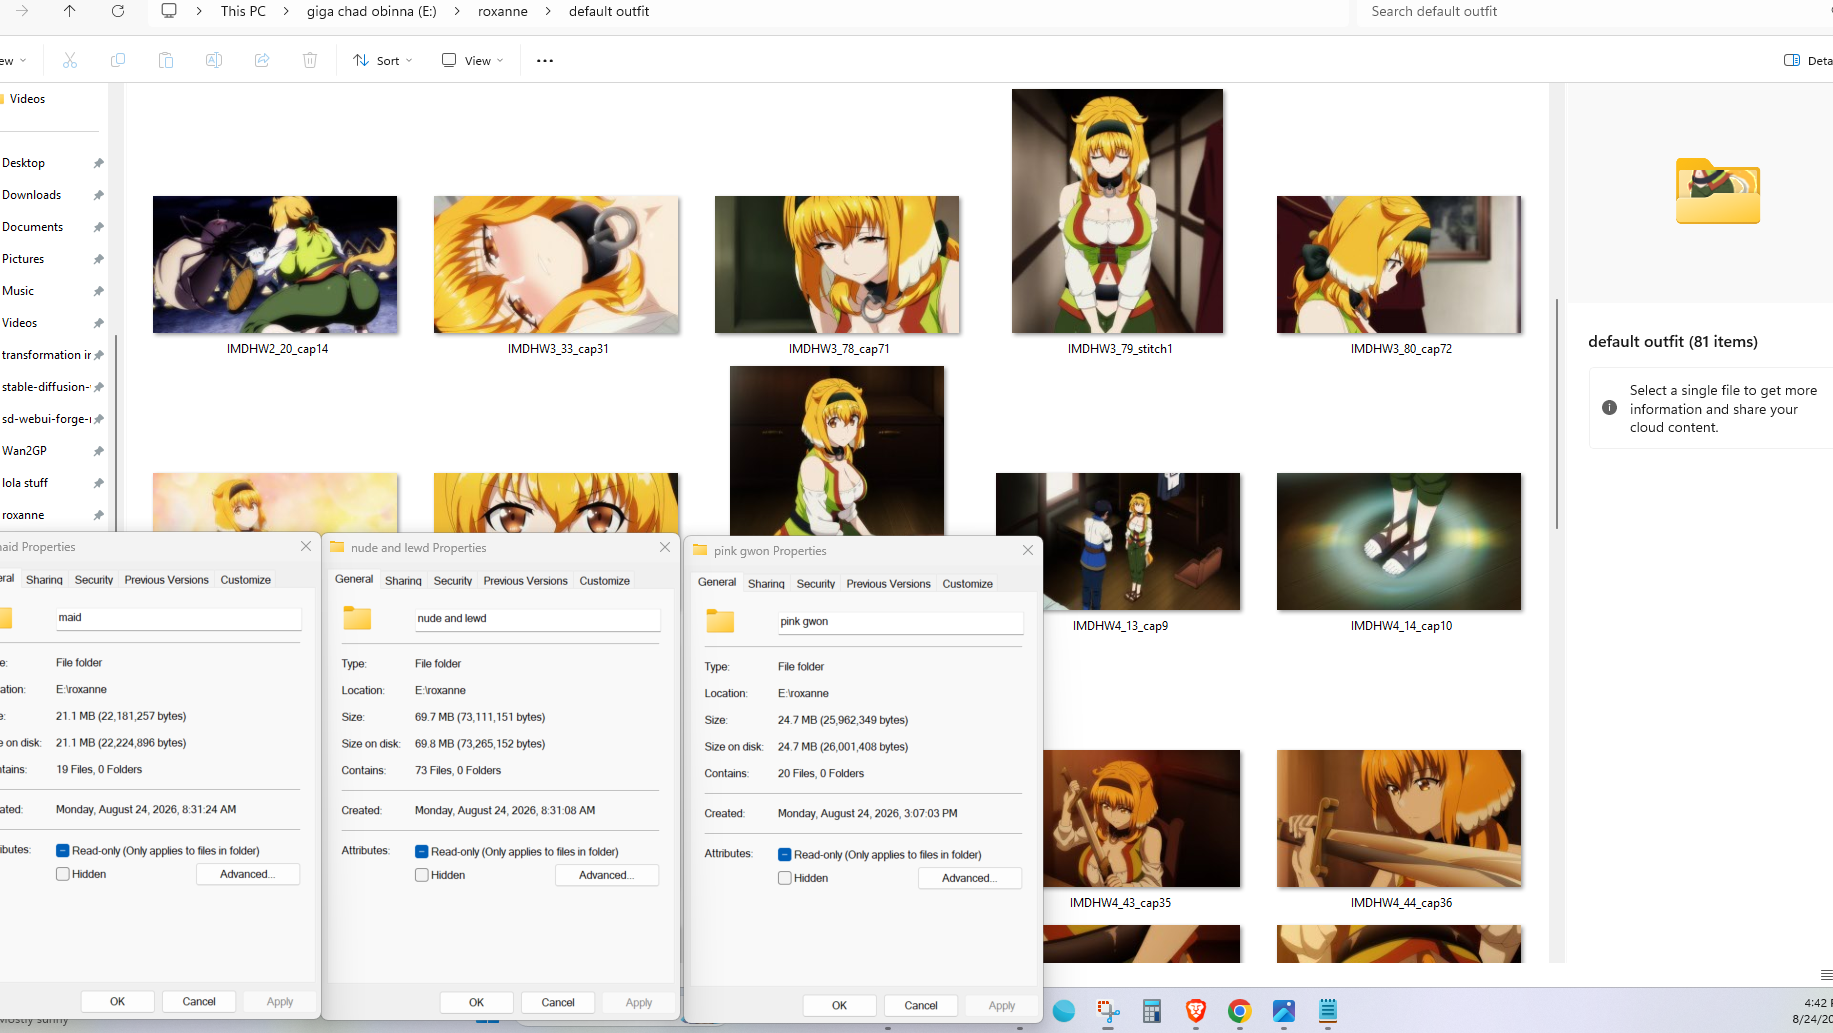
Task: Open Previous Versions tab in nude and lewd Properties
Action: click(x=526, y=581)
